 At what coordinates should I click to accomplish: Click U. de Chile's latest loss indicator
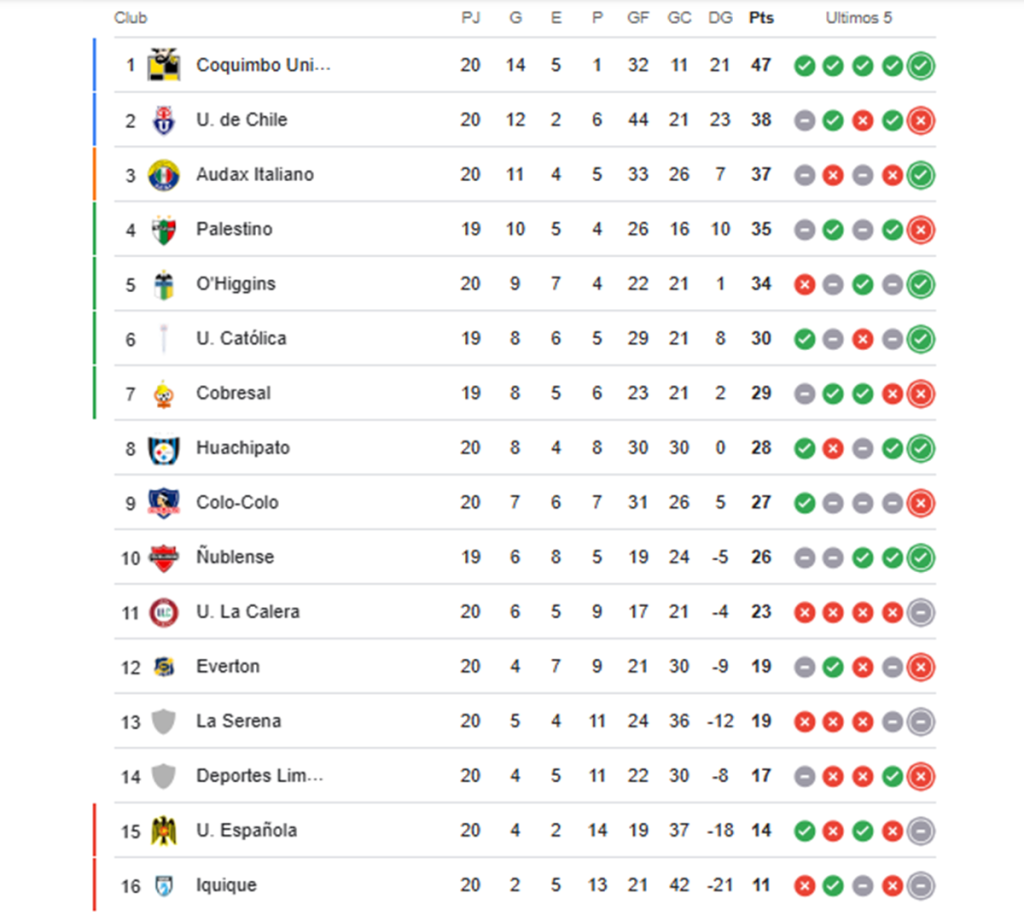[x=921, y=121]
